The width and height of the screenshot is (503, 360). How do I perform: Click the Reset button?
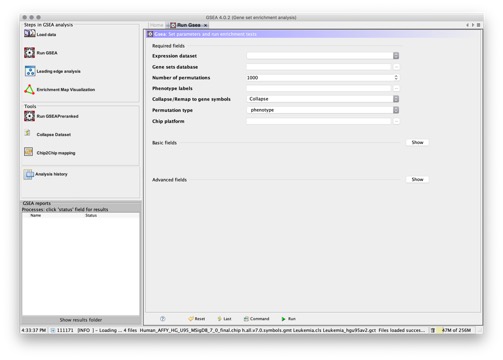pos(197,319)
